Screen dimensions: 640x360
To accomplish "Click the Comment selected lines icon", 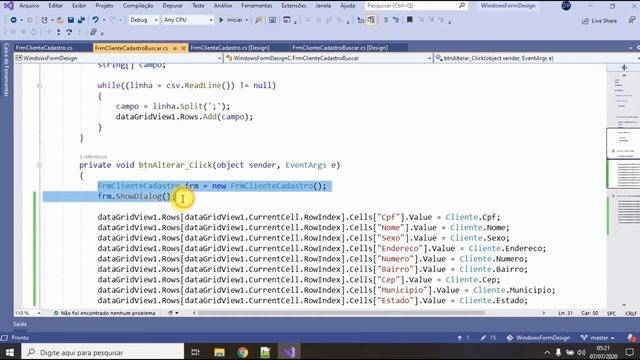I will click(x=386, y=20).
